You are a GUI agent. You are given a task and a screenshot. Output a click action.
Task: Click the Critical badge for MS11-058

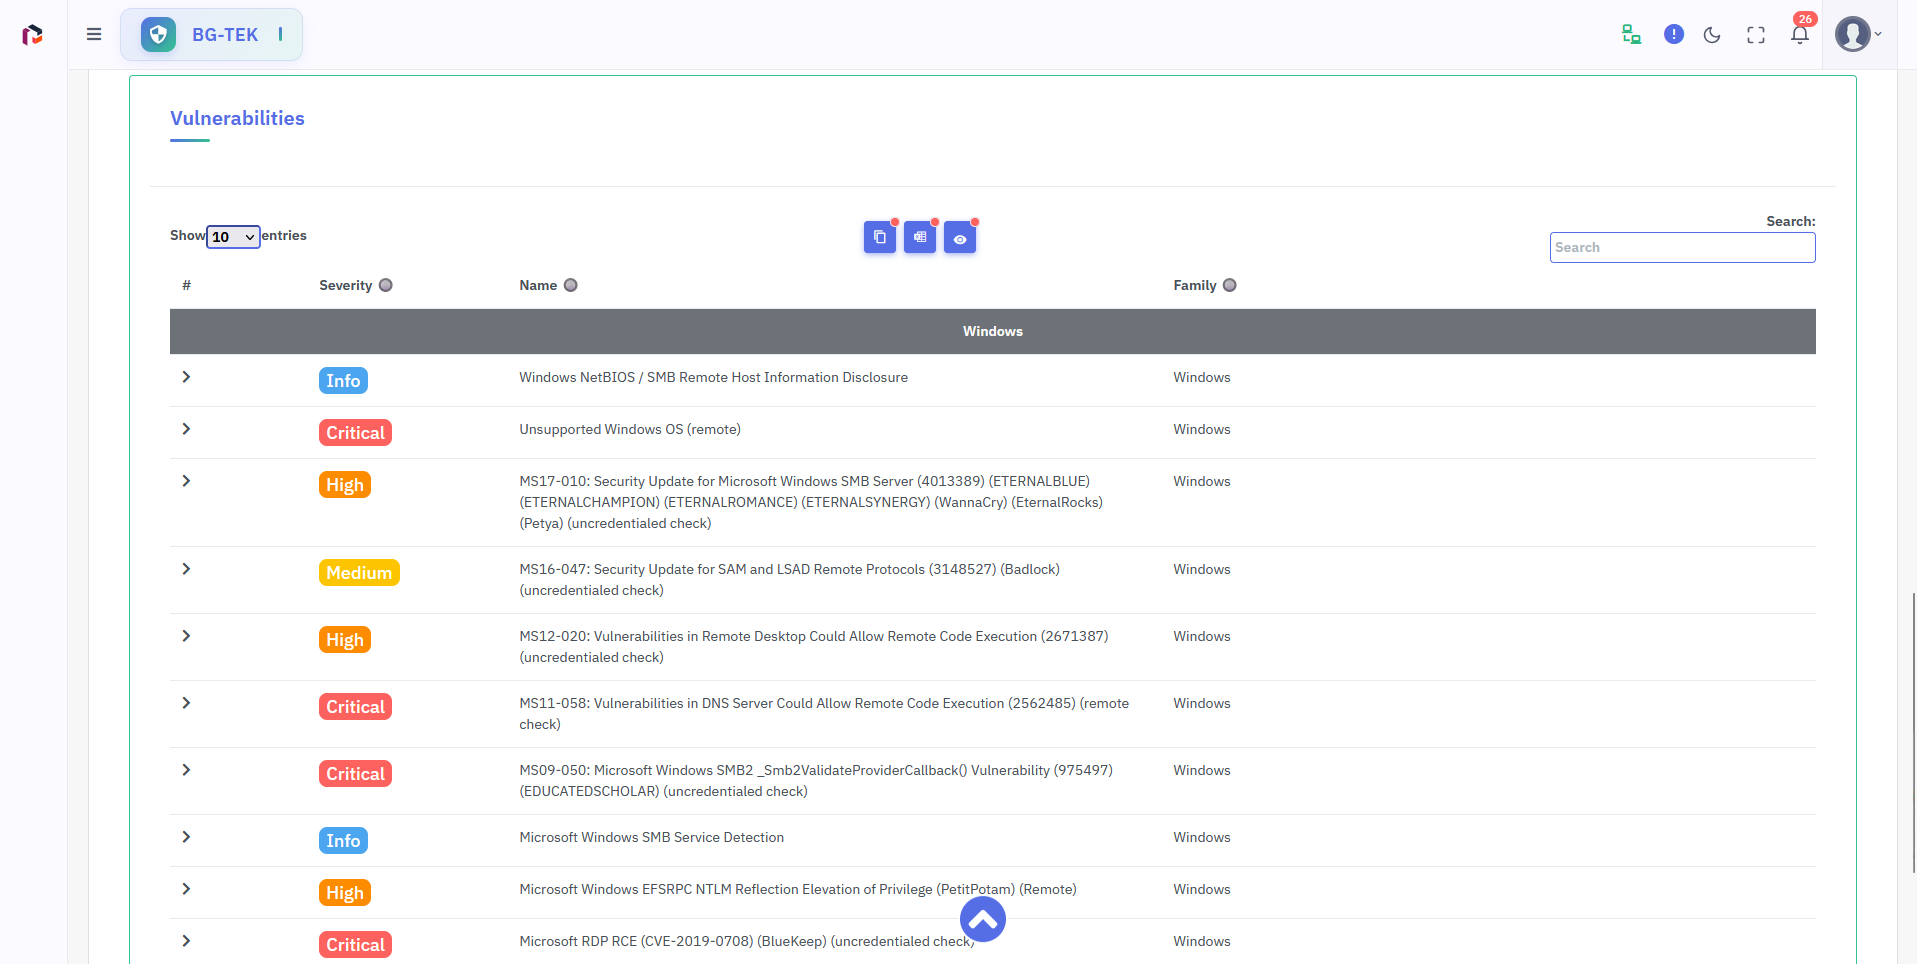click(355, 707)
